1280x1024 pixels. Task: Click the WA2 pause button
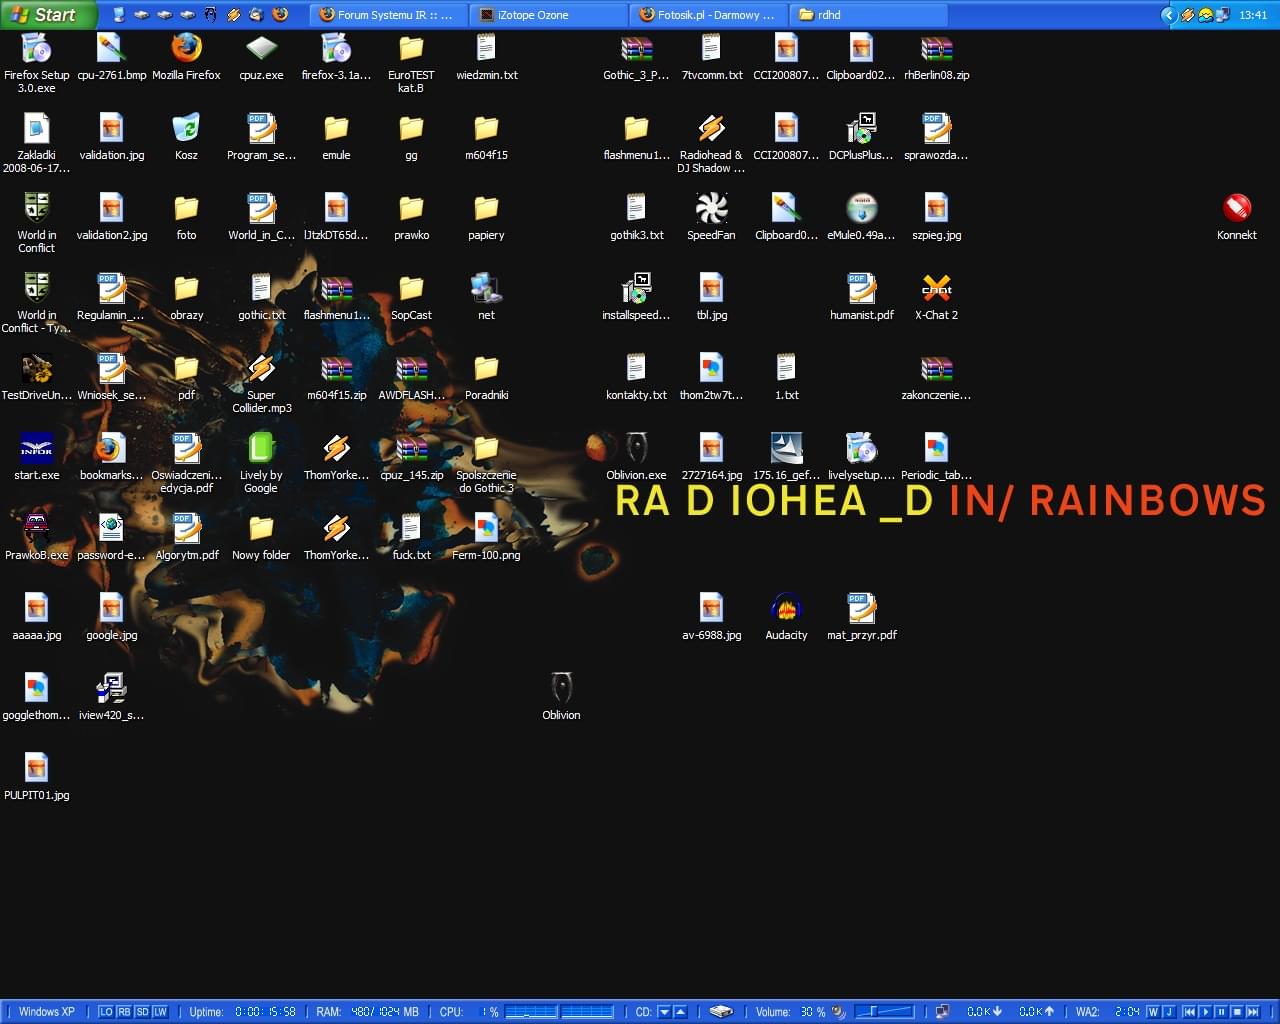coord(1221,1012)
